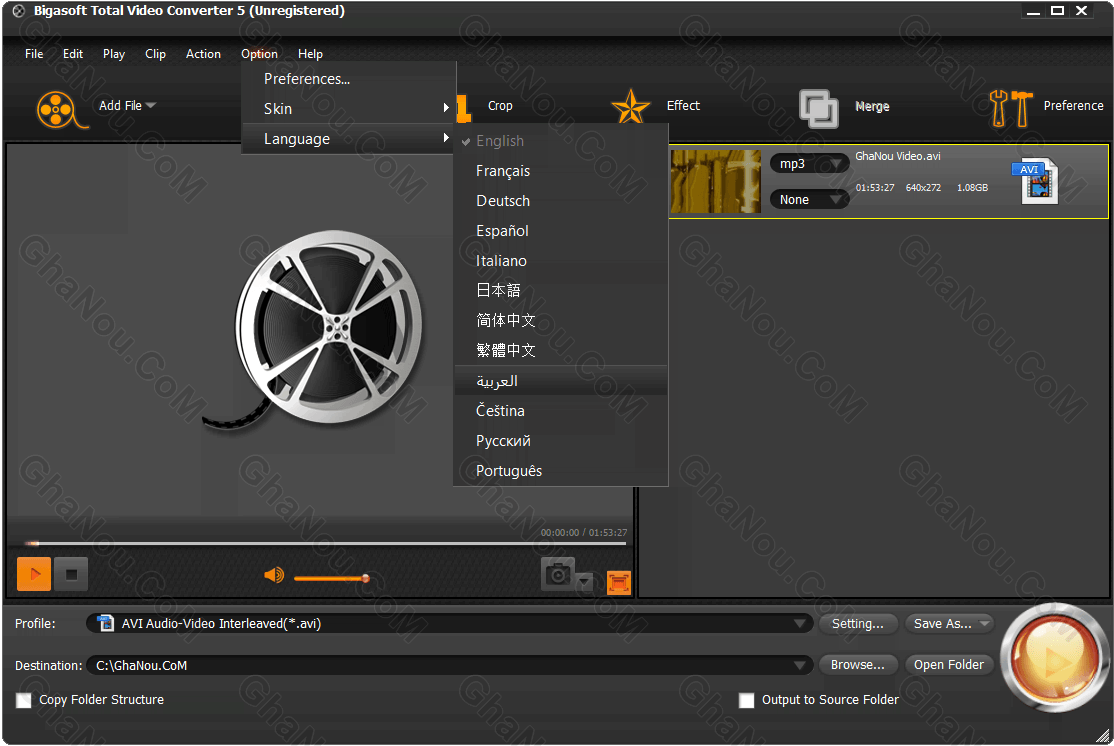Click the 01:53:27 duration in file row
Screen dimensions: 1114x746
click(x=875, y=188)
